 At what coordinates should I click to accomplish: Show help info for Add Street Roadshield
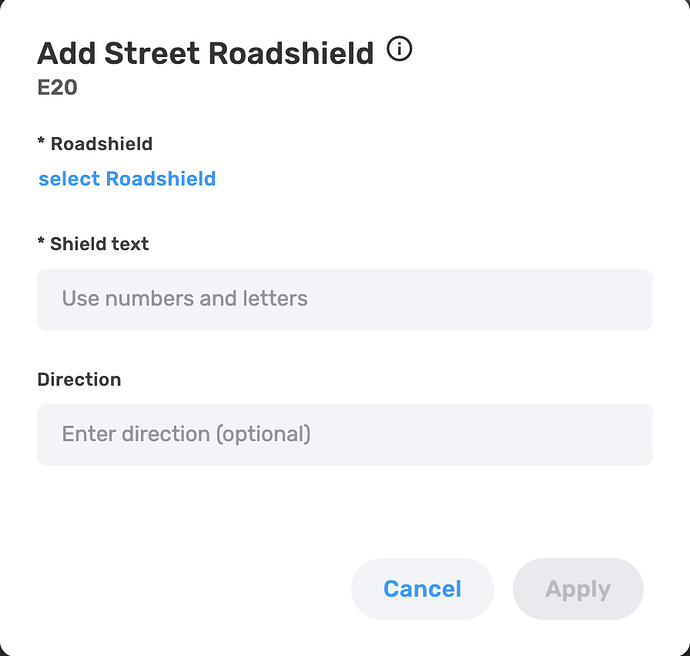[x=399, y=49]
